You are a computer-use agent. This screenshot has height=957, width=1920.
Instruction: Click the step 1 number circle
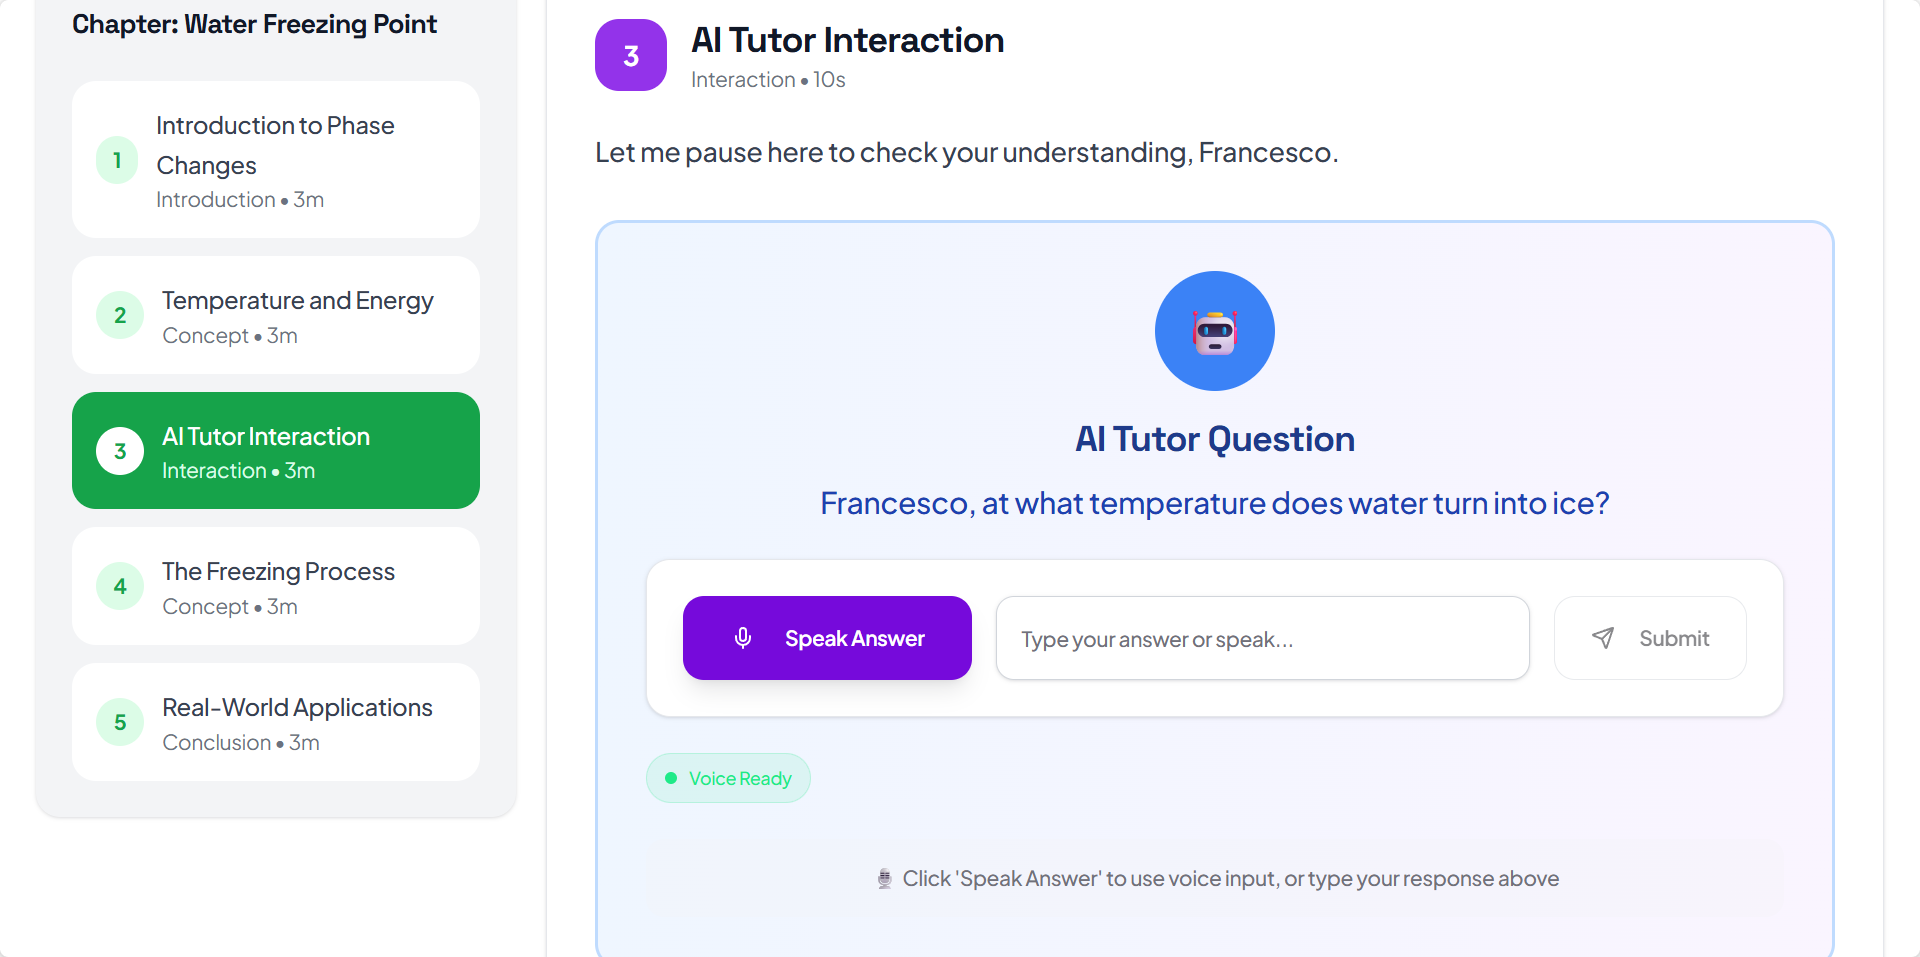(x=118, y=160)
